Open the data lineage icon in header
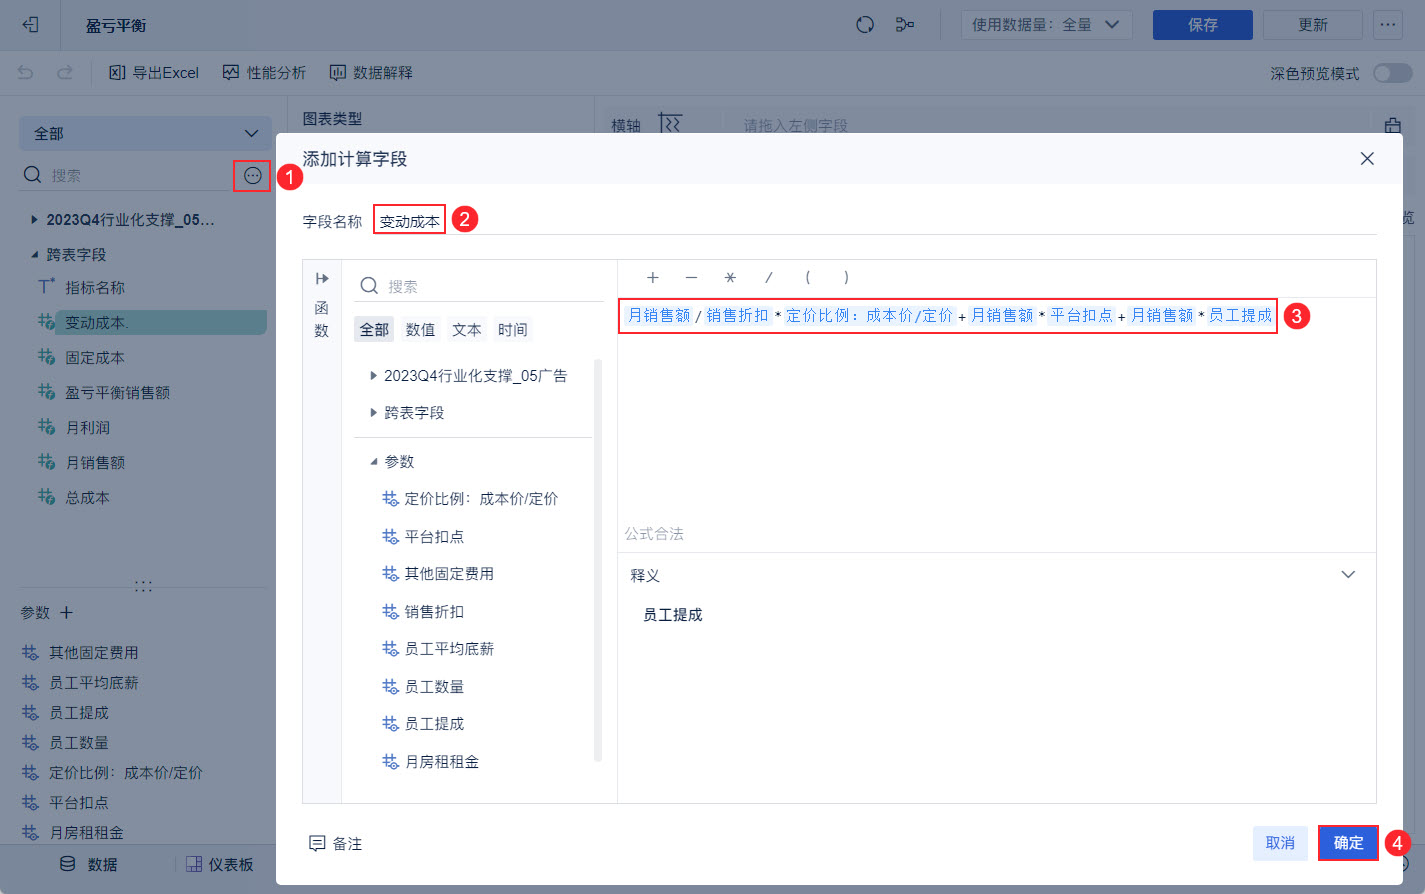This screenshot has width=1425, height=894. [x=905, y=25]
